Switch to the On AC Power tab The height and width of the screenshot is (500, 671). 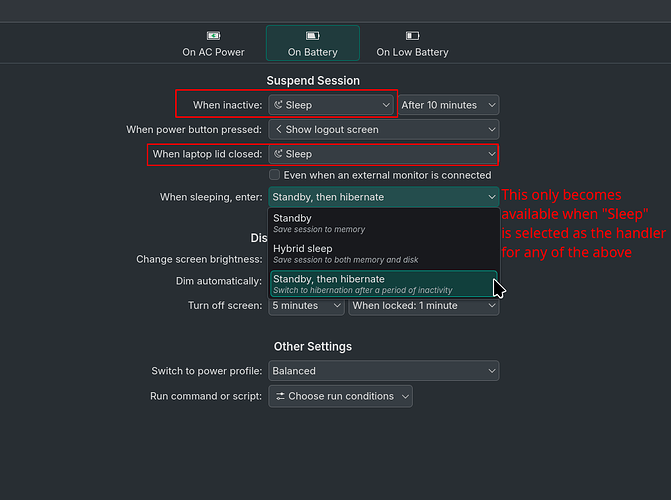click(x=213, y=43)
